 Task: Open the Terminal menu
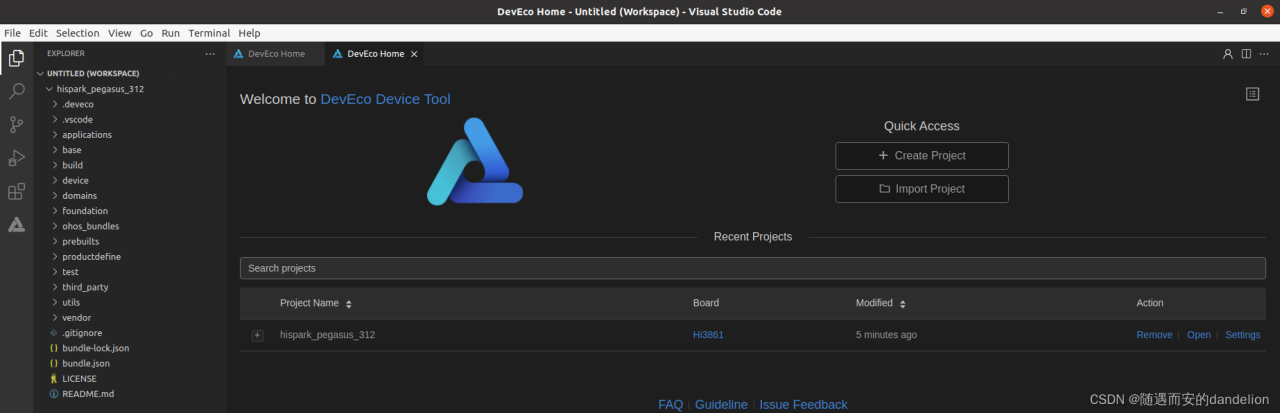tap(209, 33)
